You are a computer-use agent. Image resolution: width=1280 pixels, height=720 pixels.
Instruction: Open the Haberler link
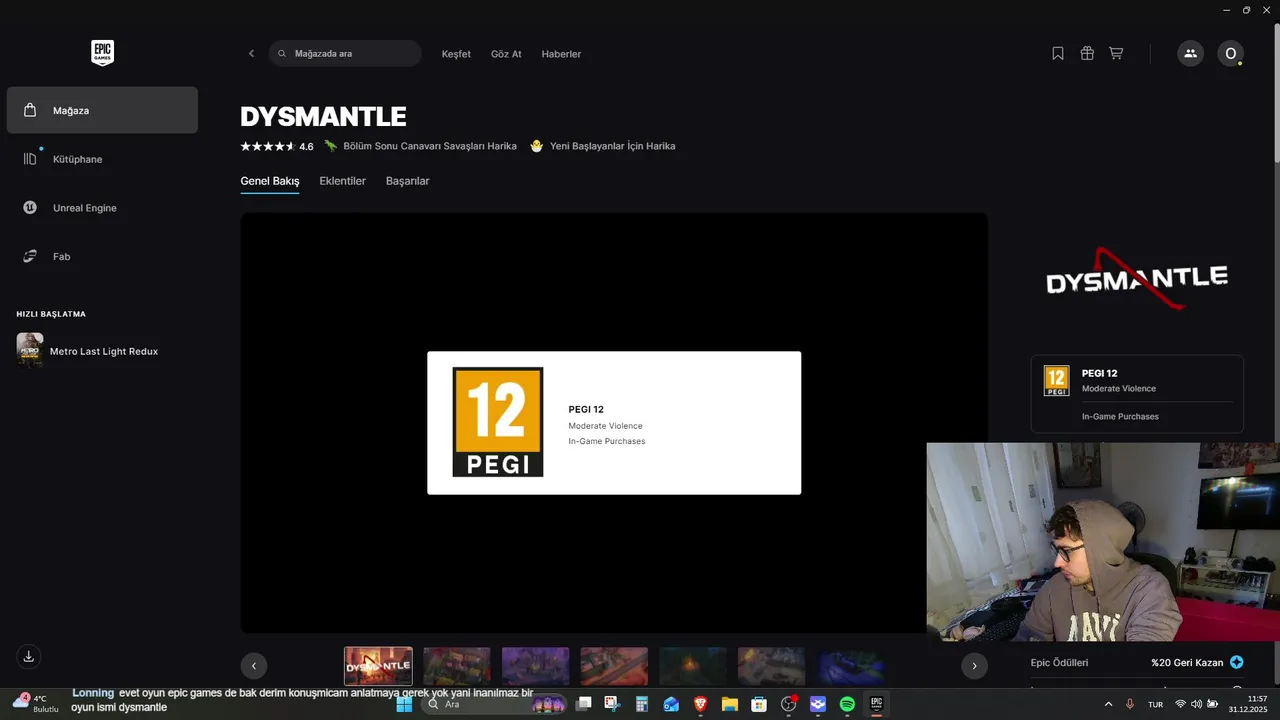(x=561, y=54)
